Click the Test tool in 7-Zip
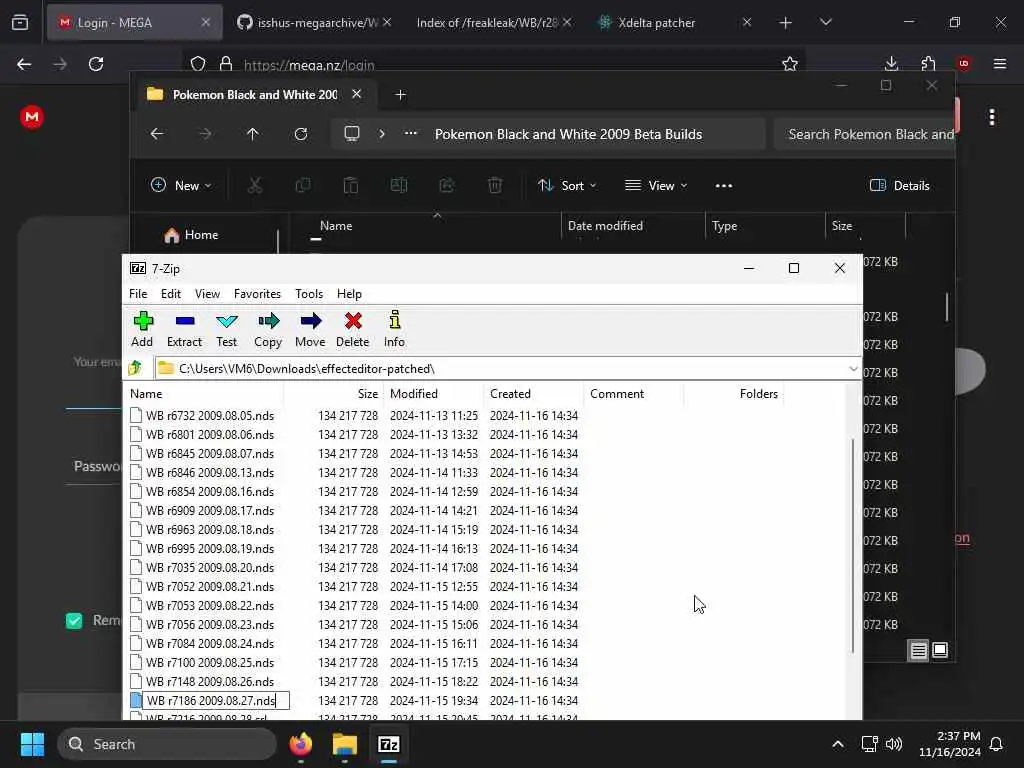Screen dimensions: 1024x768 tap(226, 329)
